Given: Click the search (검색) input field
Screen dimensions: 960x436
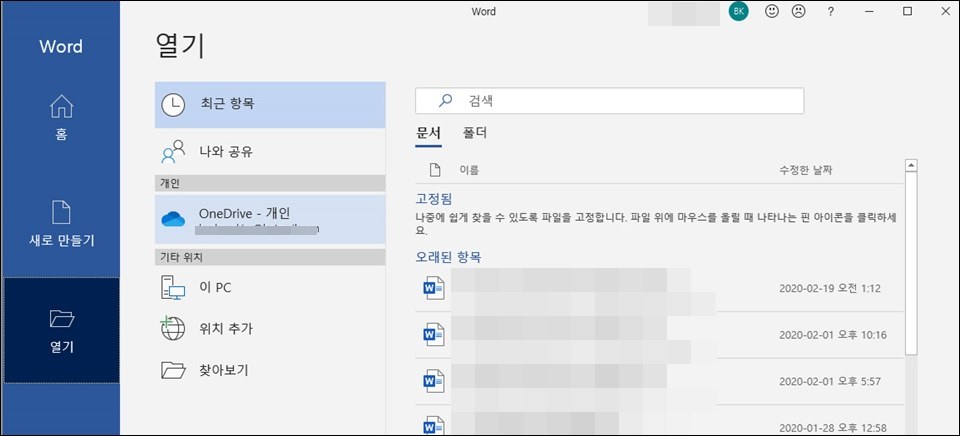Looking at the screenshot, I should pos(609,101).
